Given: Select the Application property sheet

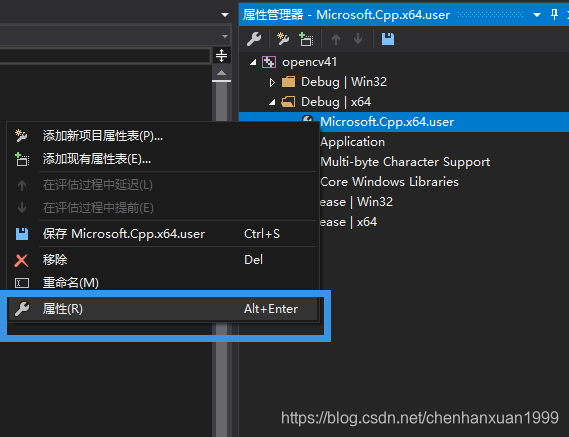Looking at the screenshot, I should 352,142.
